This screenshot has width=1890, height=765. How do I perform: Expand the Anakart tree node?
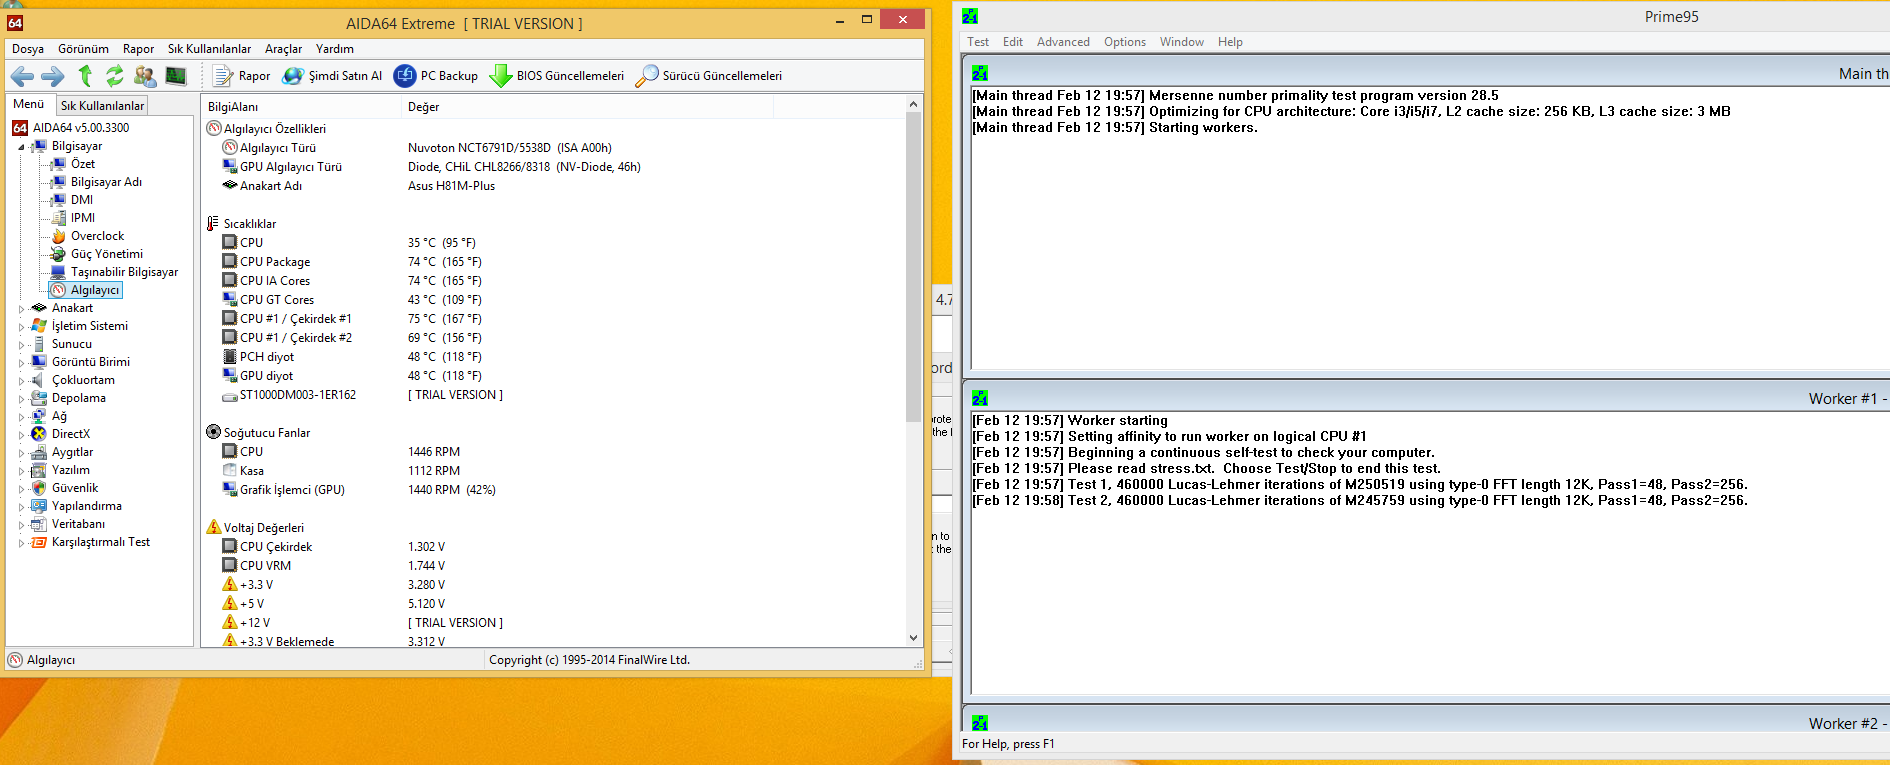(x=21, y=309)
